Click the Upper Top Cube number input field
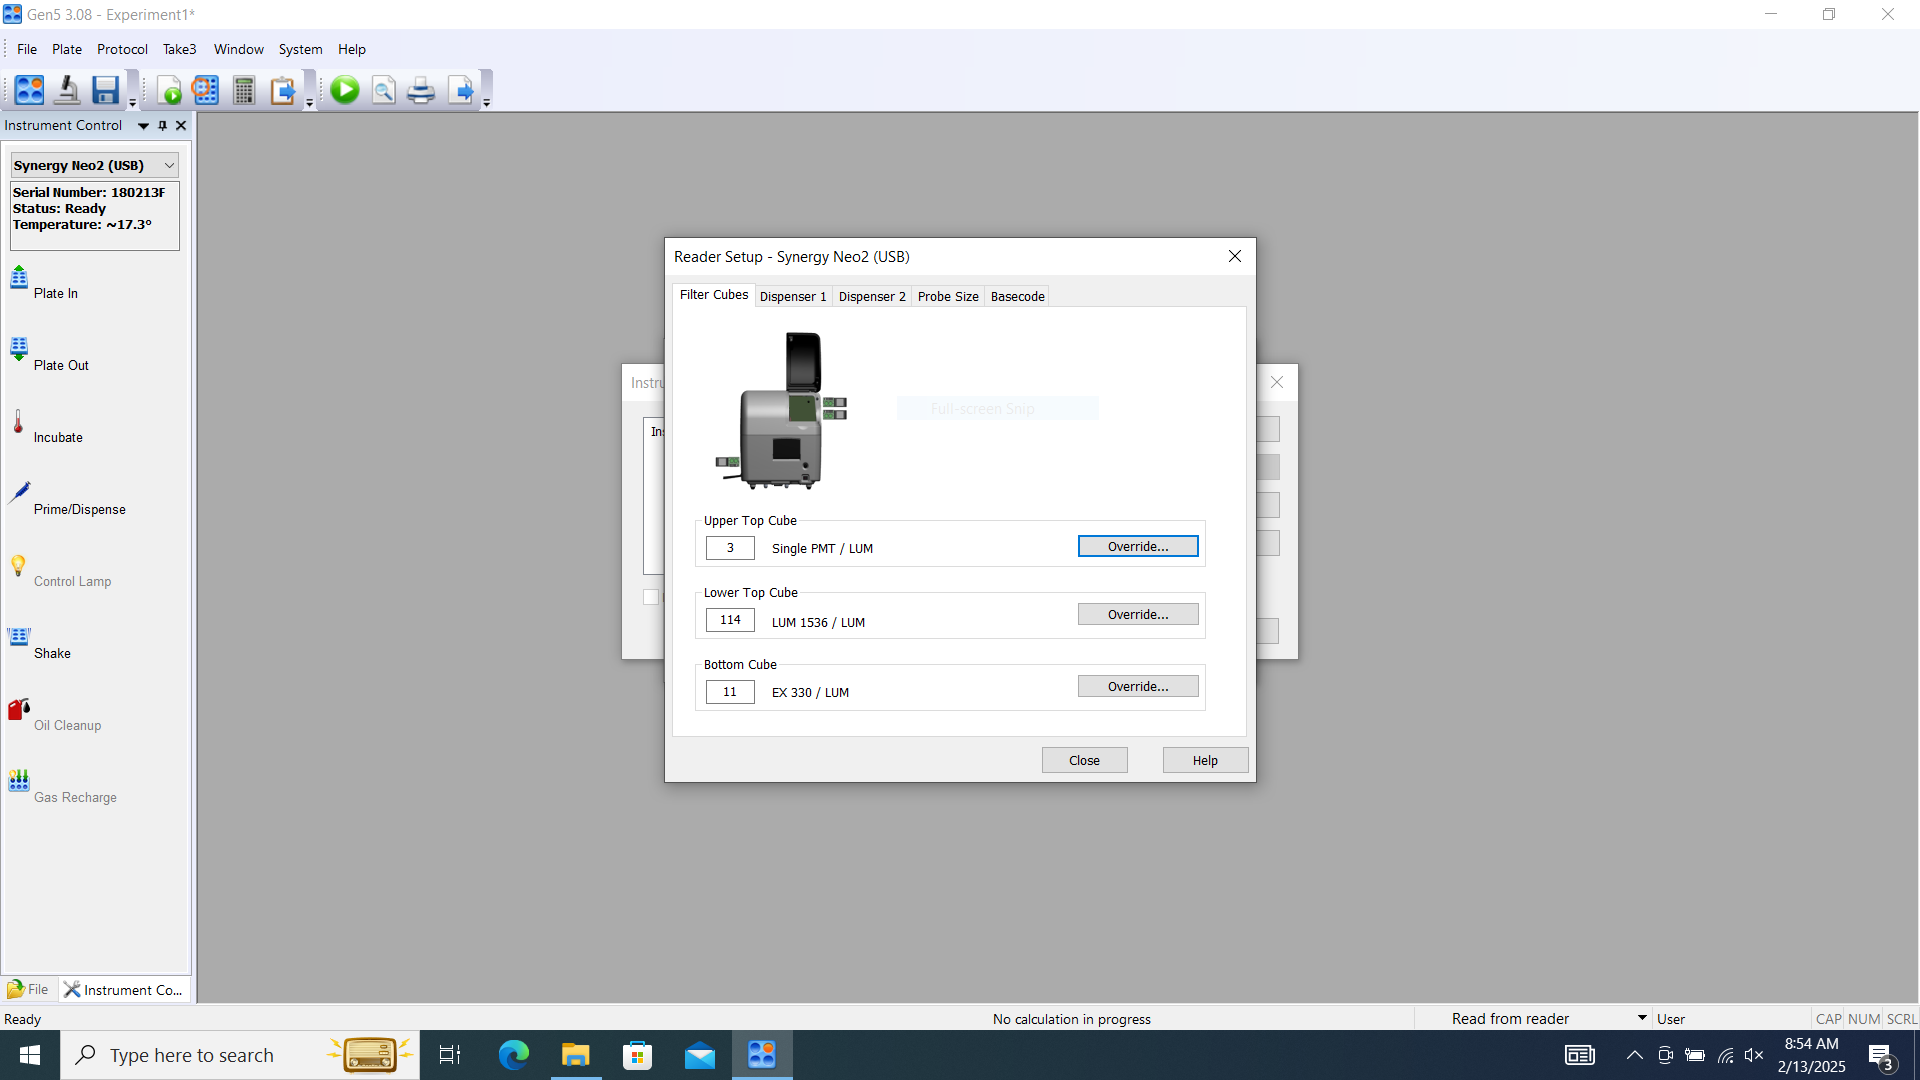1920x1080 pixels. point(729,547)
